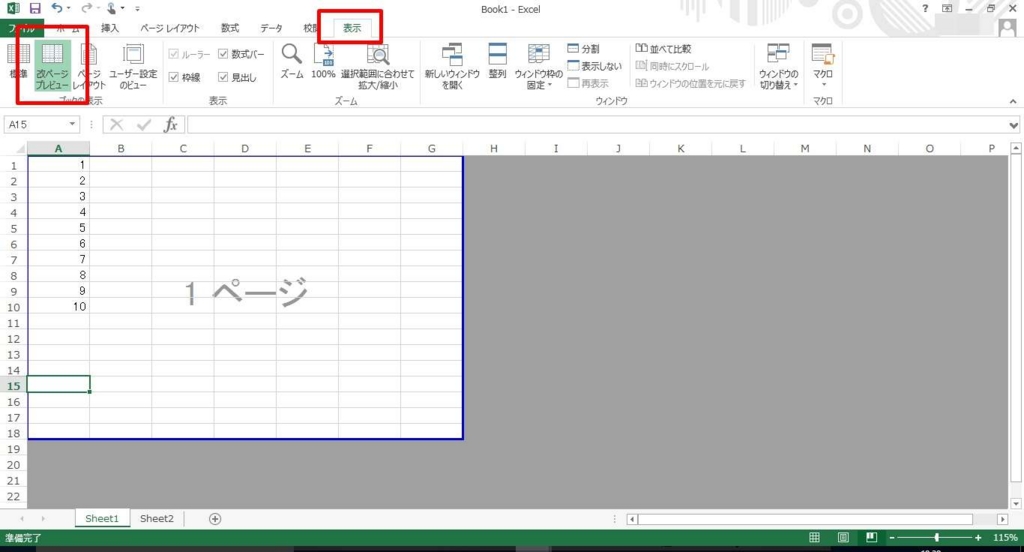Reset zoom to 100%
This screenshot has height=552, width=1024.
pos(323,61)
